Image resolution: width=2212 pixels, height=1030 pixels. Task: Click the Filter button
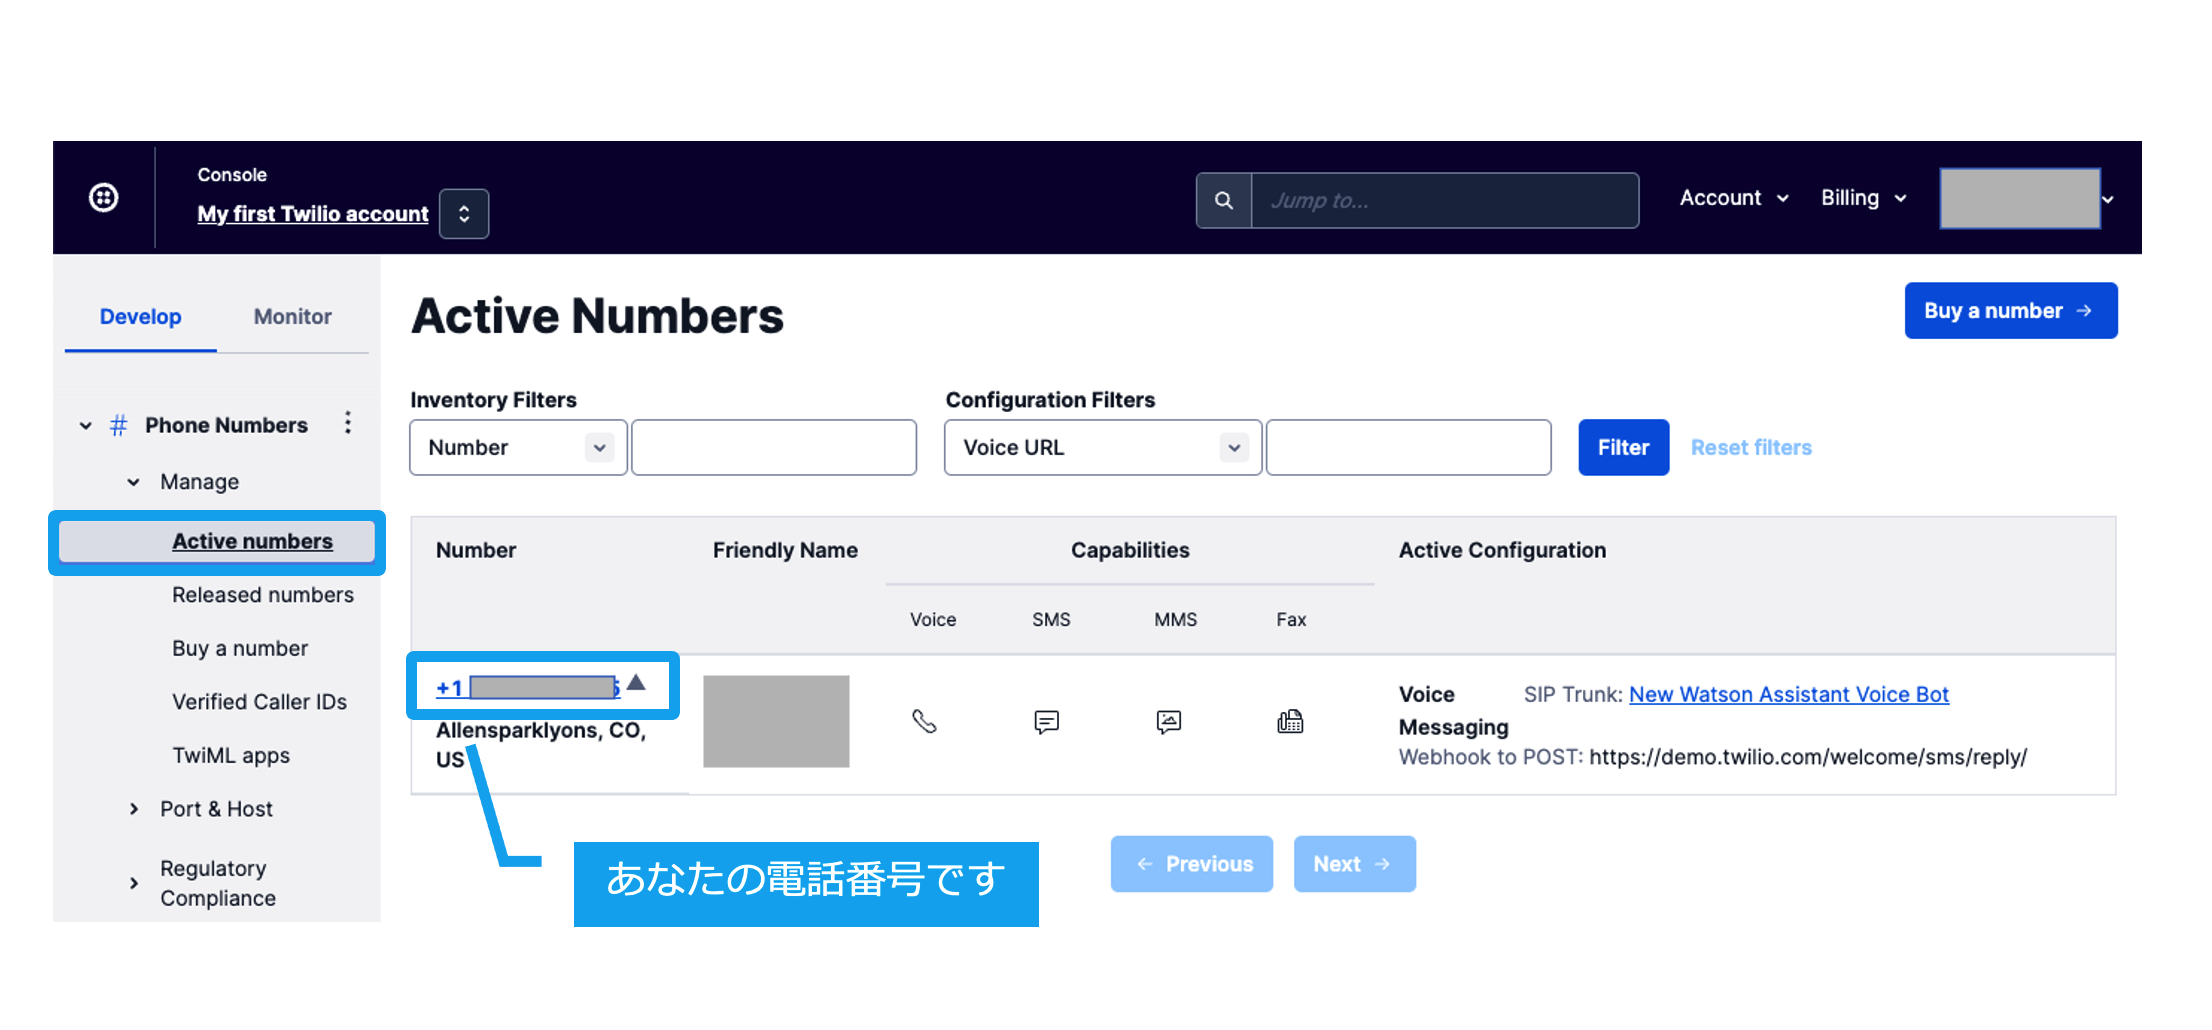tap(1623, 447)
